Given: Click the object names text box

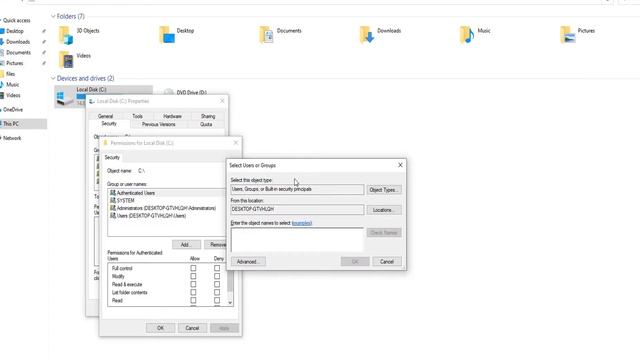Looking at the screenshot, I should coord(297,240).
